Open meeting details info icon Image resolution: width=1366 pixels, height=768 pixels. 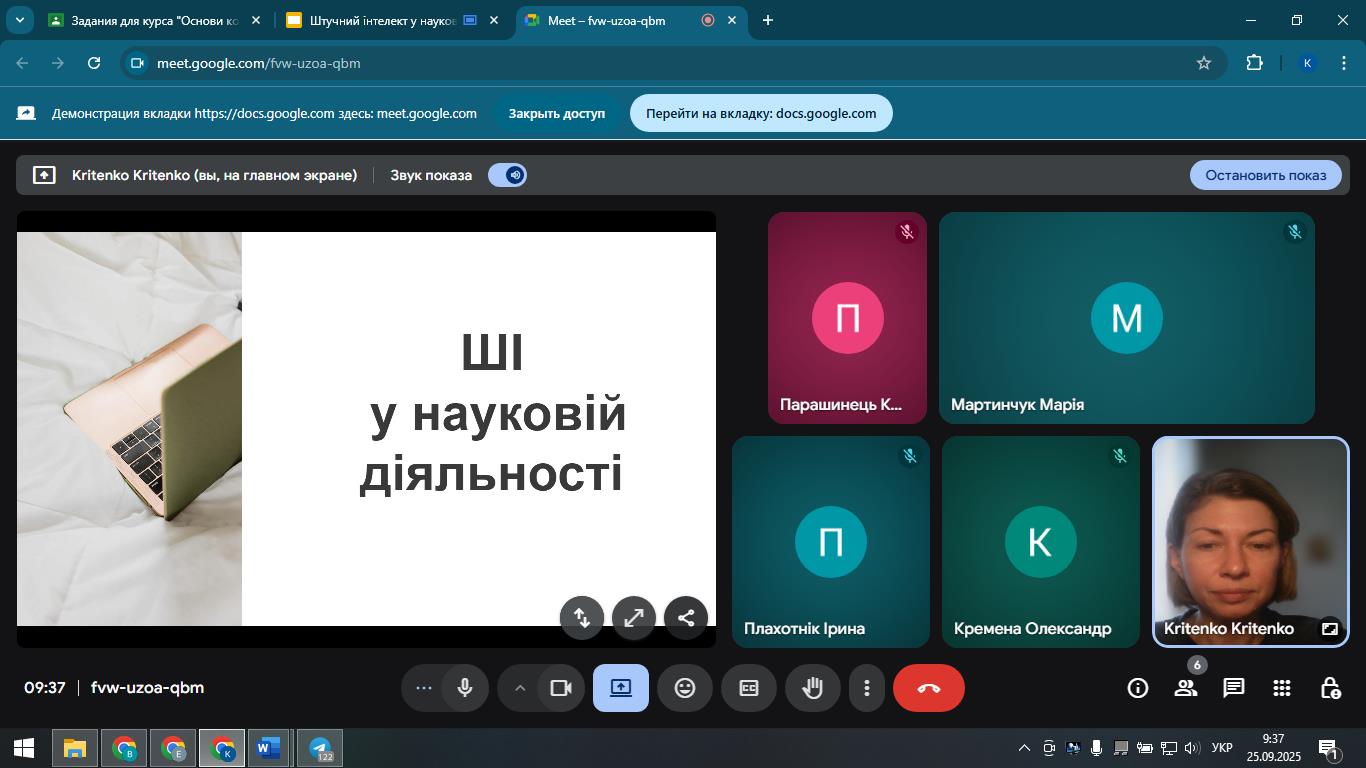click(x=1137, y=688)
